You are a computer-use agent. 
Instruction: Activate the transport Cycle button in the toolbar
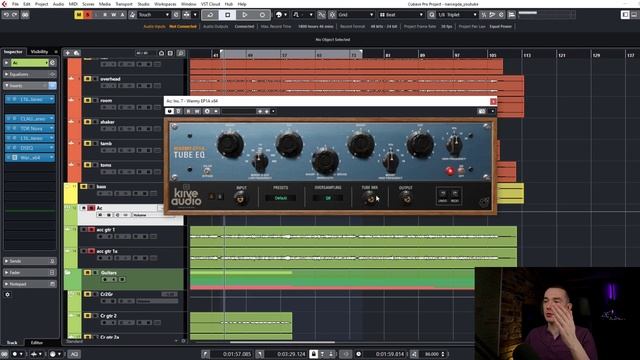210,15
